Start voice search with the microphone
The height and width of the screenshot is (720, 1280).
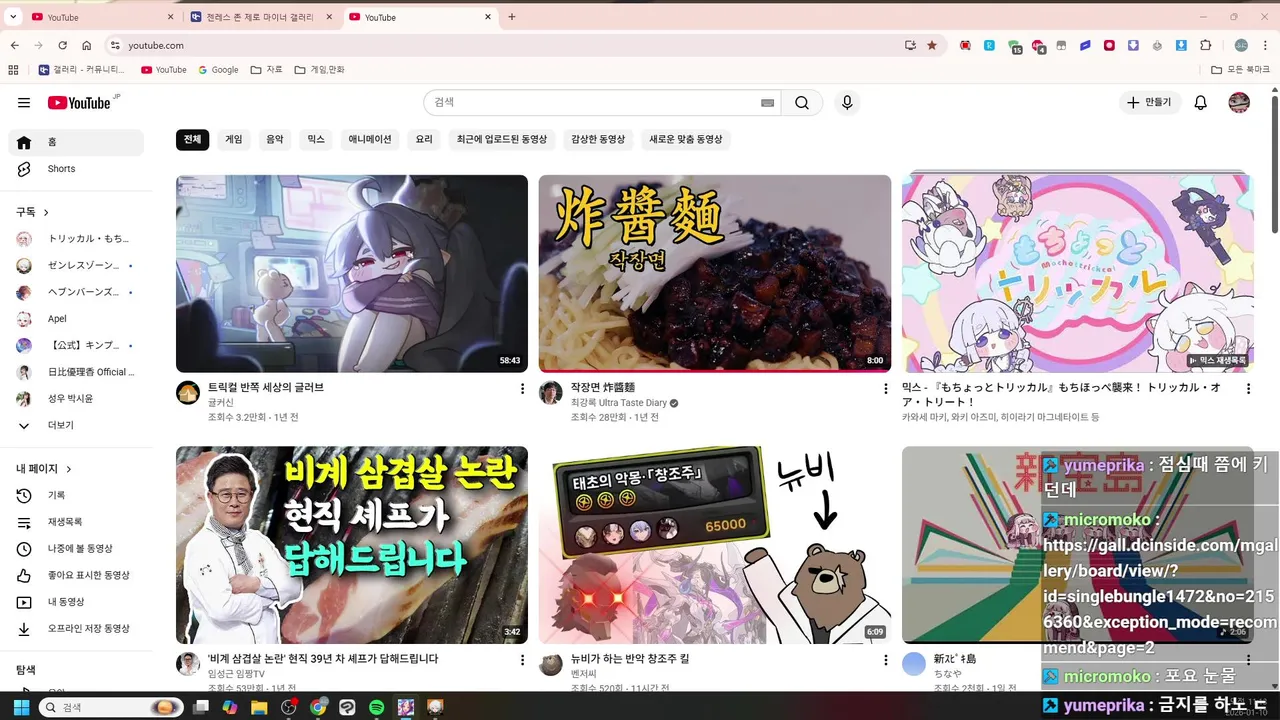click(x=847, y=103)
